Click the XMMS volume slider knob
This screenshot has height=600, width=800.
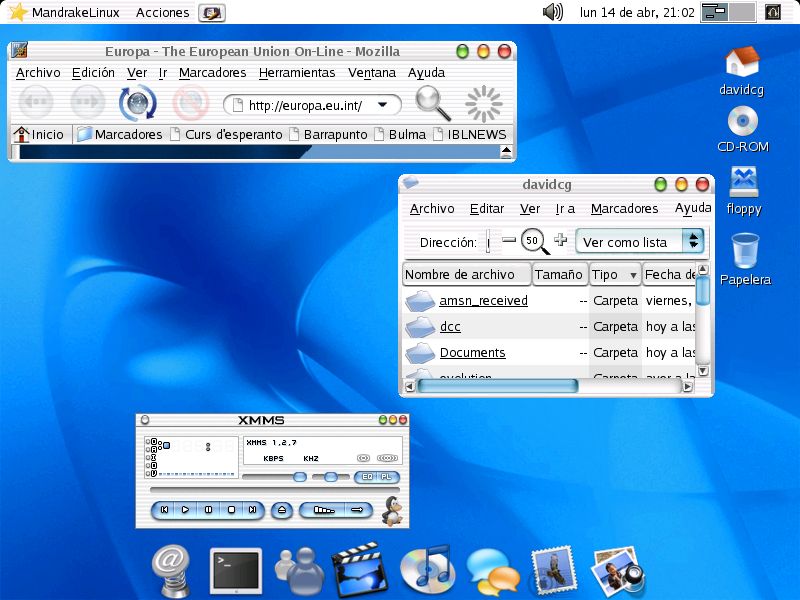point(300,477)
